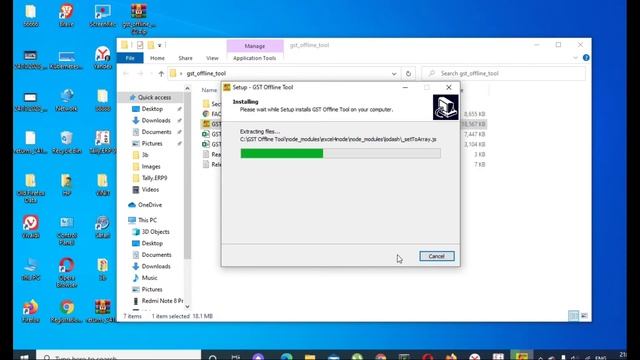Open the Home ribbon tab
The height and width of the screenshot is (360, 640).
[157, 58]
